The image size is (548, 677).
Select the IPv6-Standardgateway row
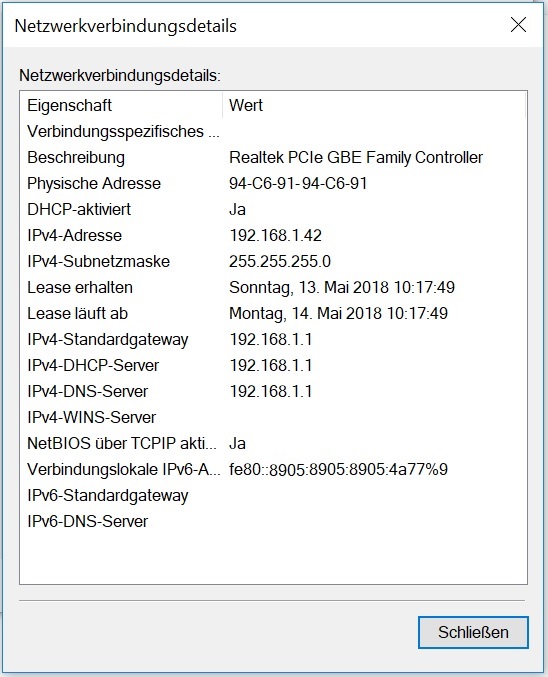click(273, 495)
